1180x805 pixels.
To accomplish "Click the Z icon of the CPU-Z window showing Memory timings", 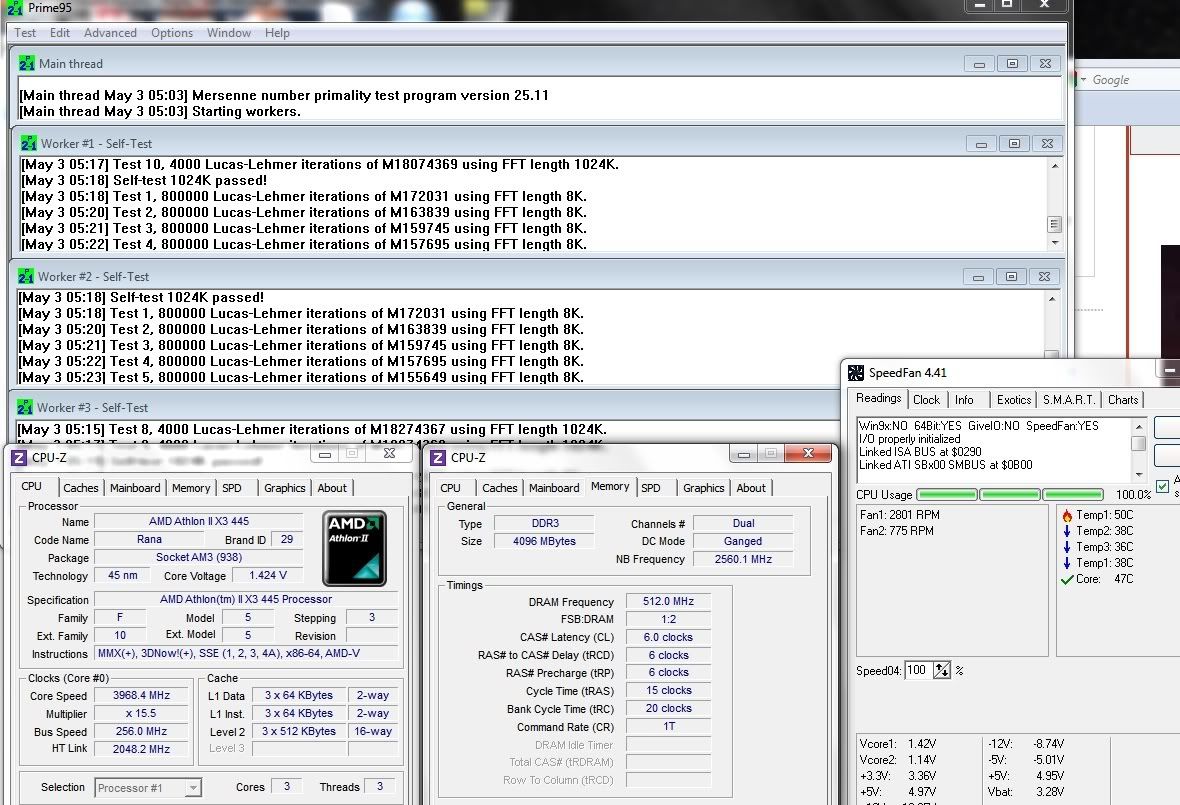I will click(437, 457).
